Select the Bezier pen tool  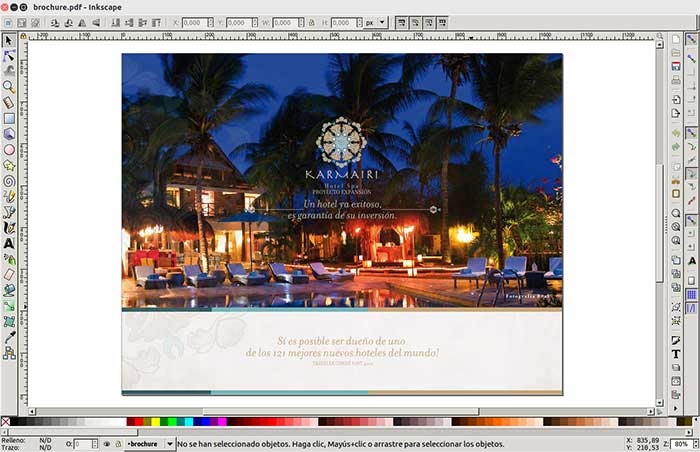coord(8,212)
